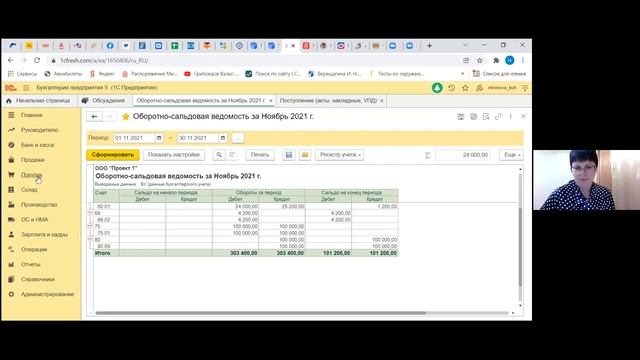Switch to the Начальная страница tab
This screenshot has width=640, height=360.
pyautogui.click(x=39, y=101)
